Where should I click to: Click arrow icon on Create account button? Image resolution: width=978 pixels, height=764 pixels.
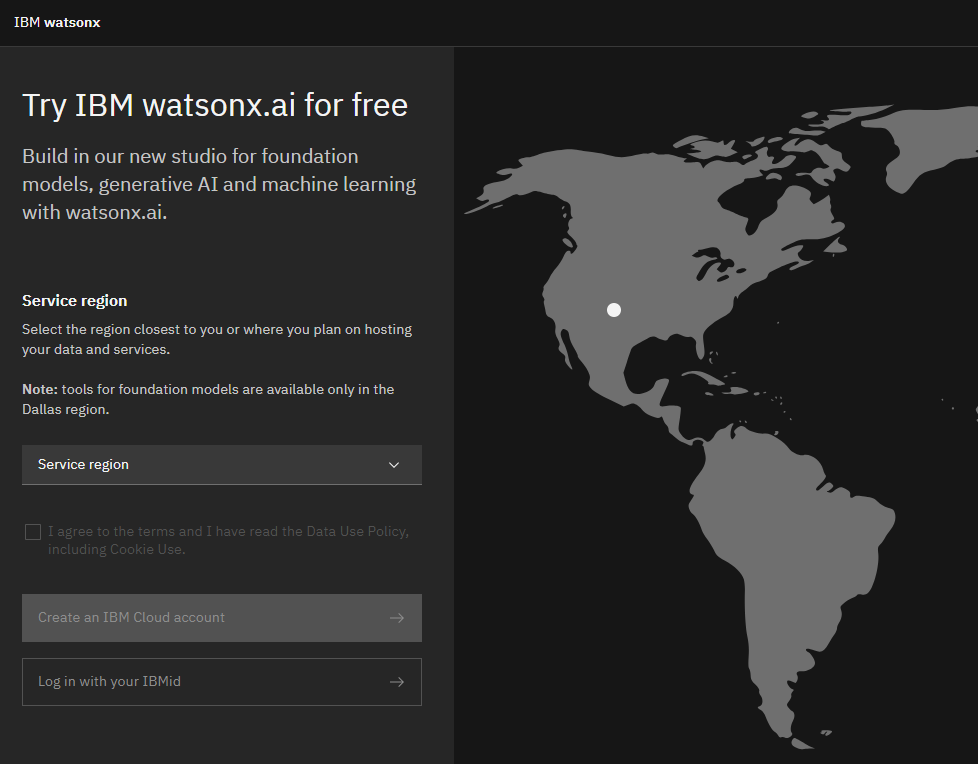tap(397, 618)
